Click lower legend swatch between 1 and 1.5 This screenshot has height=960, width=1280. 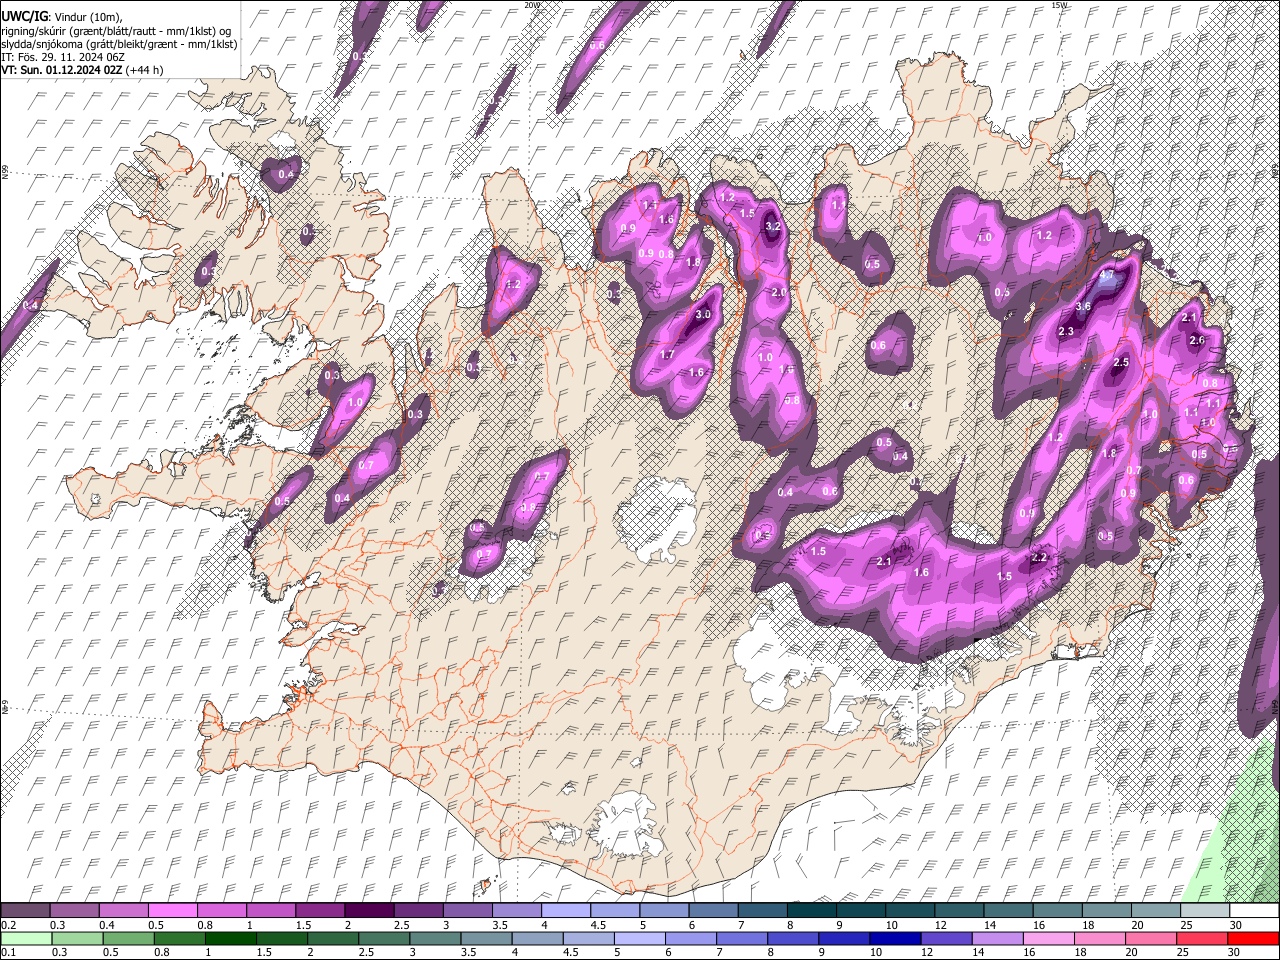click(x=232, y=938)
